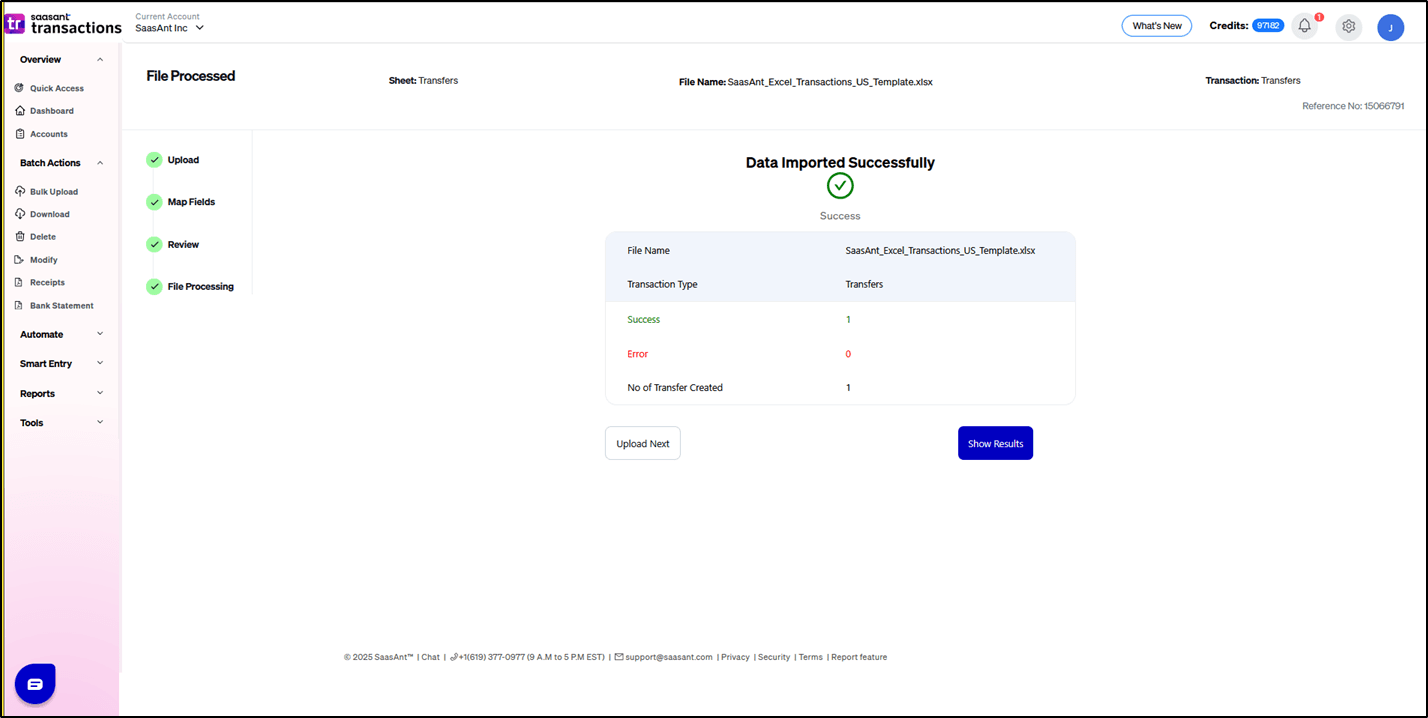Image resolution: width=1428 pixels, height=718 pixels.
Task: Click the Upload Next button
Action: (x=643, y=444)
